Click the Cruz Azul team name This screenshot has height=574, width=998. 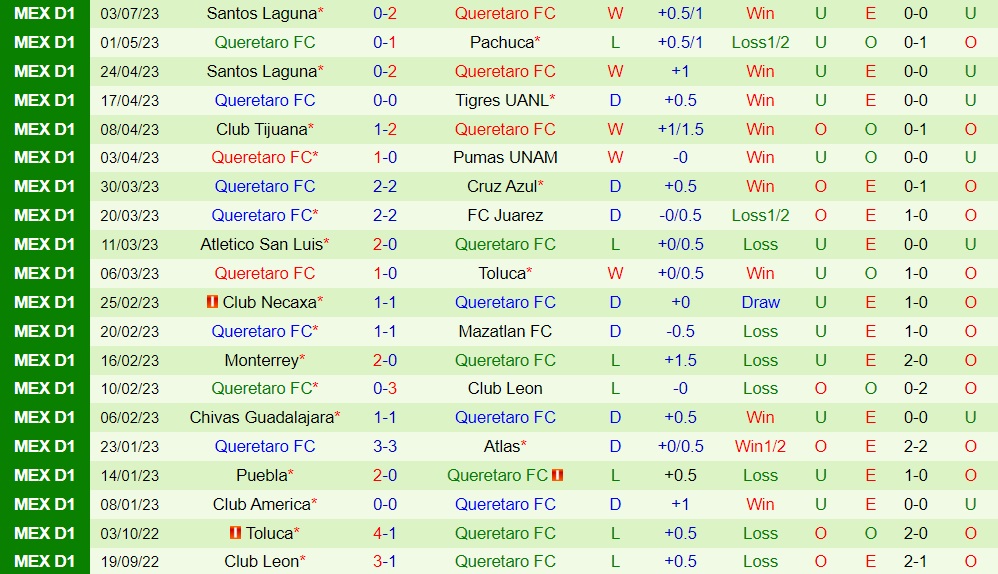[x=502, y=186]
